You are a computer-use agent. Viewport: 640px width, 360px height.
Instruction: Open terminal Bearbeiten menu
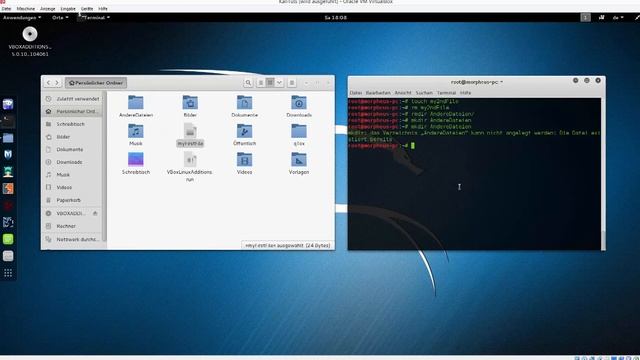click(378, 93)
